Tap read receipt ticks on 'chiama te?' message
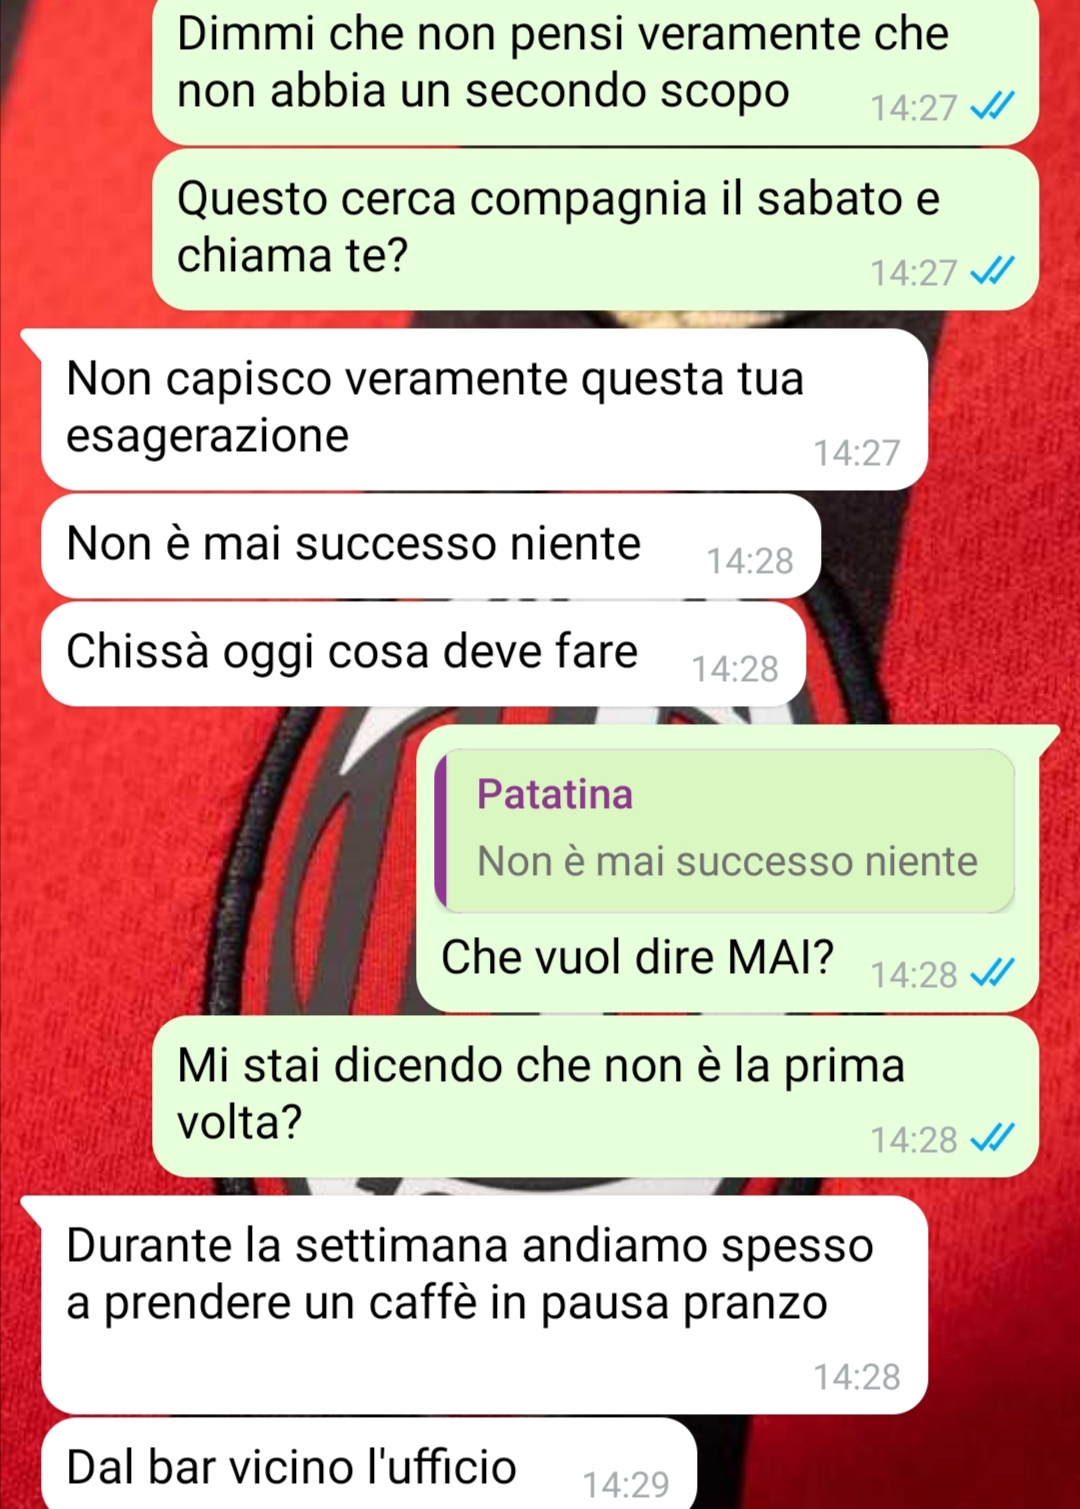 point(993,271)
